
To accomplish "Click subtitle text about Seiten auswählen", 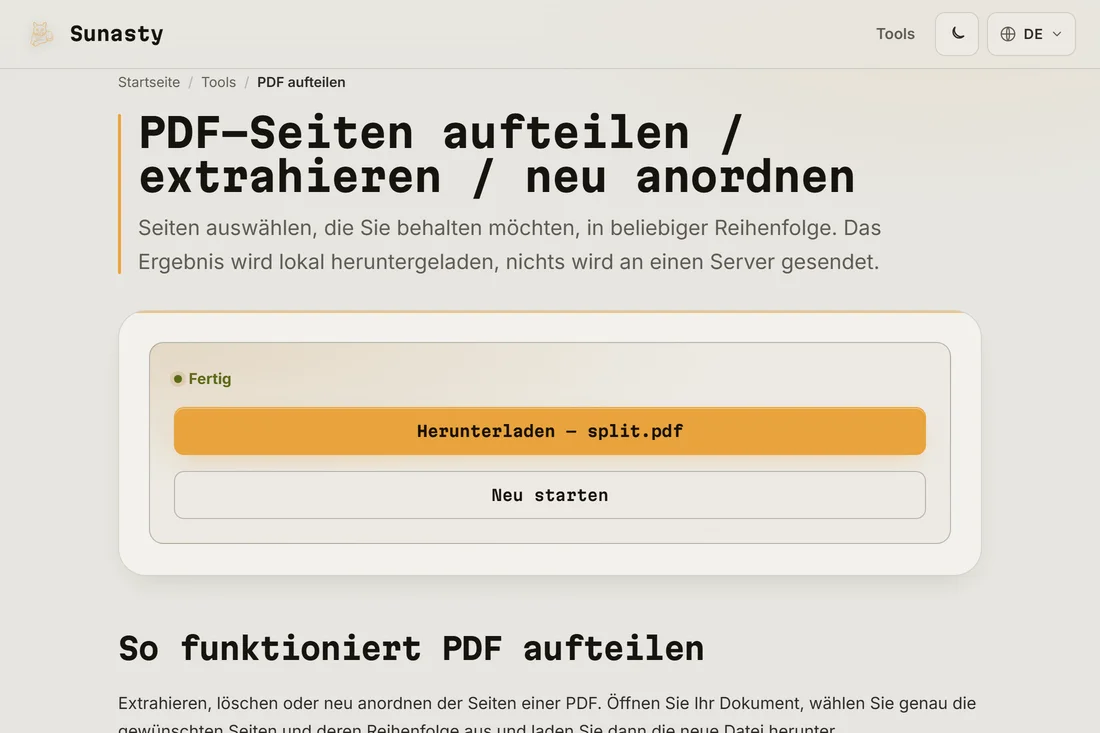I will tap(509, 245).
